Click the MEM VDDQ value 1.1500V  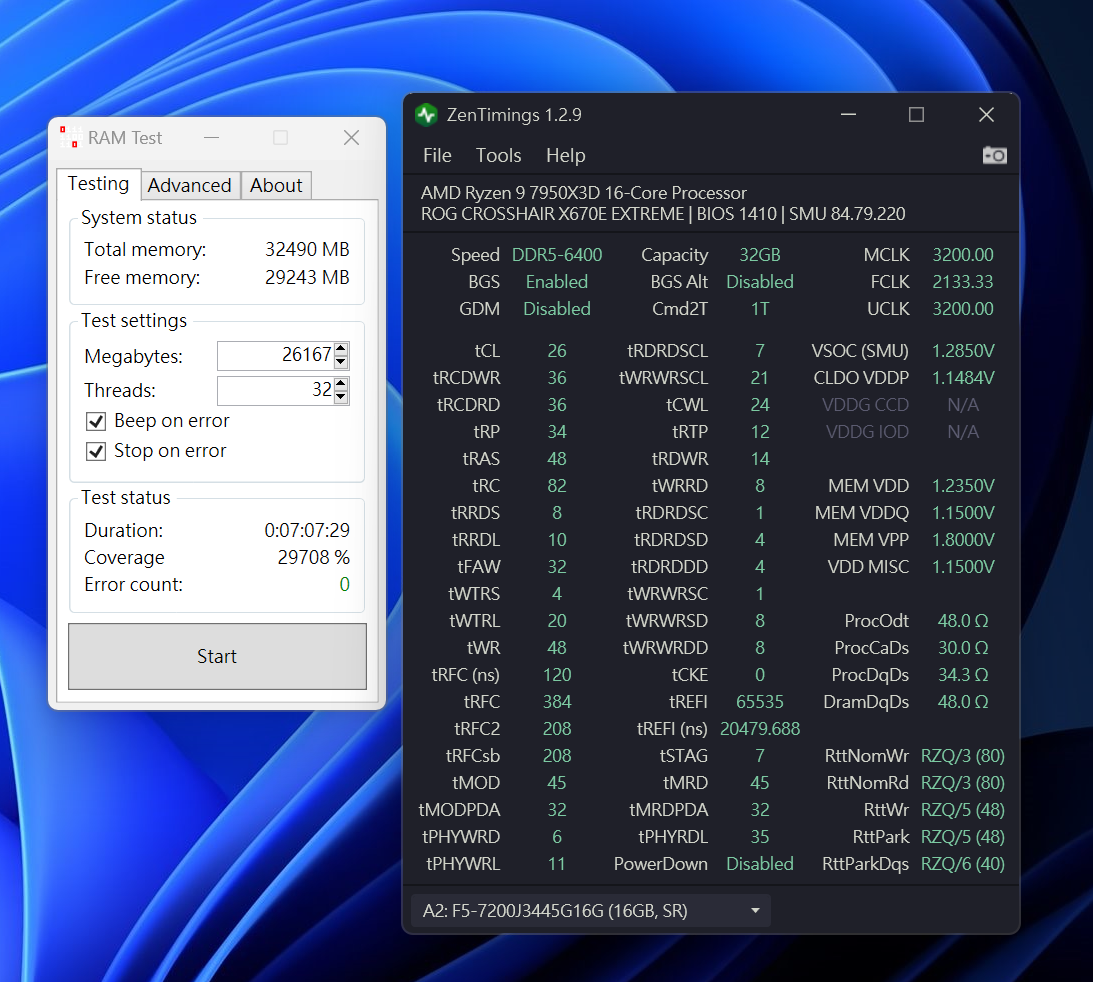point(963,513)
